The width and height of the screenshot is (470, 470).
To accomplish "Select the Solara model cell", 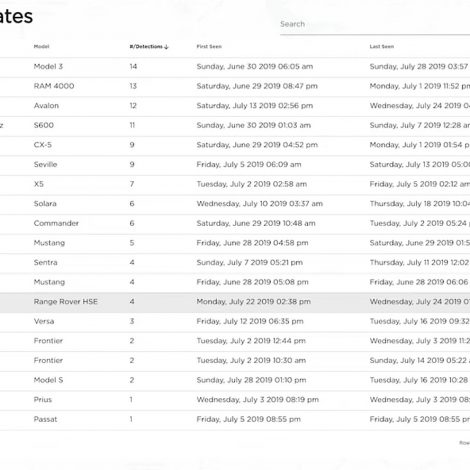I will [x=45, y=204].
